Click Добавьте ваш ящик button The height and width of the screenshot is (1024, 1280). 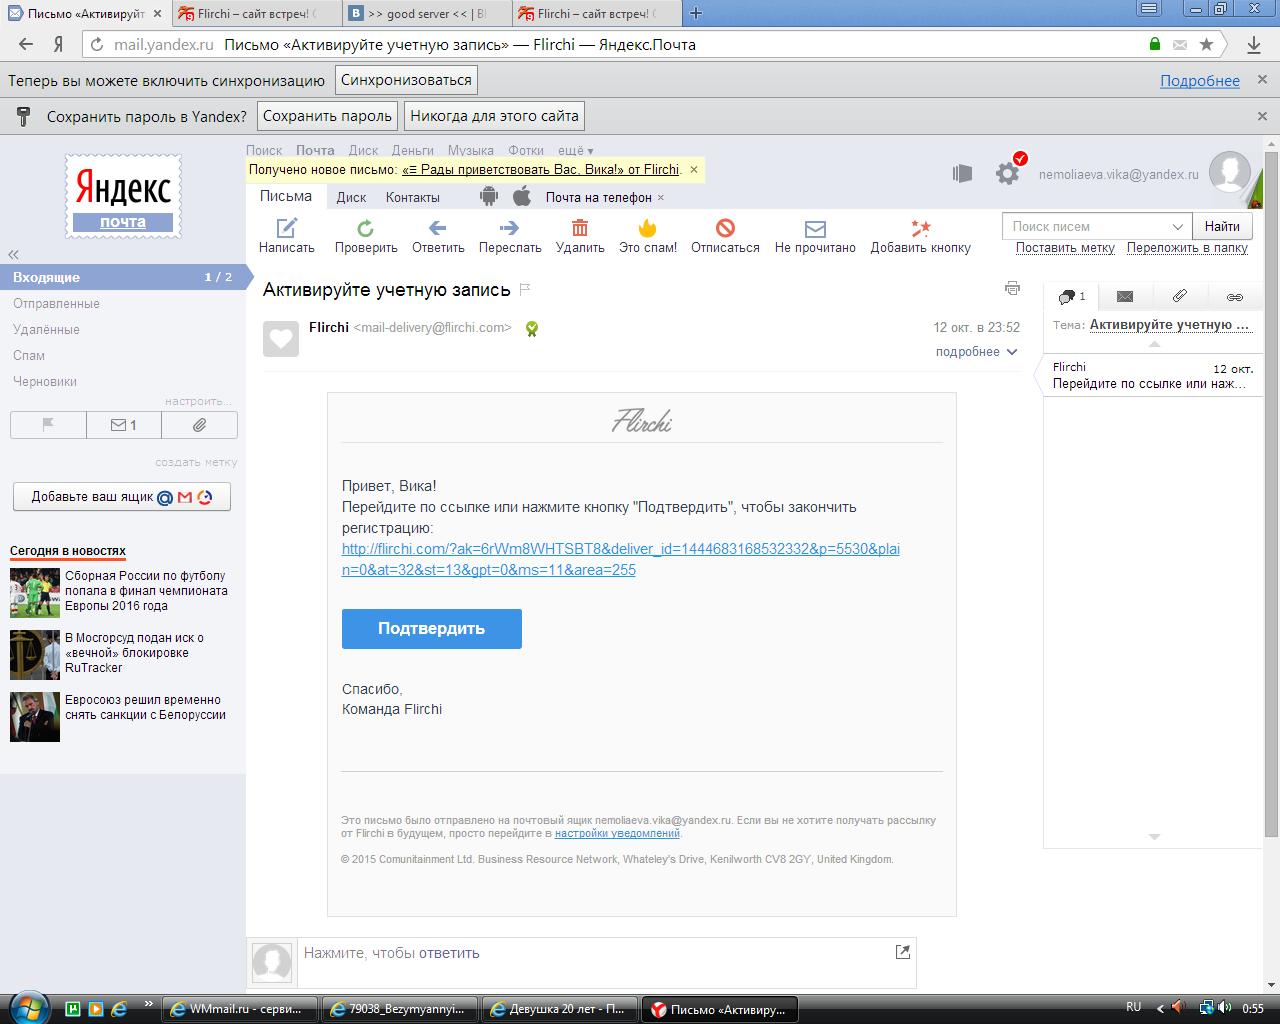click(x=122, y=497)
